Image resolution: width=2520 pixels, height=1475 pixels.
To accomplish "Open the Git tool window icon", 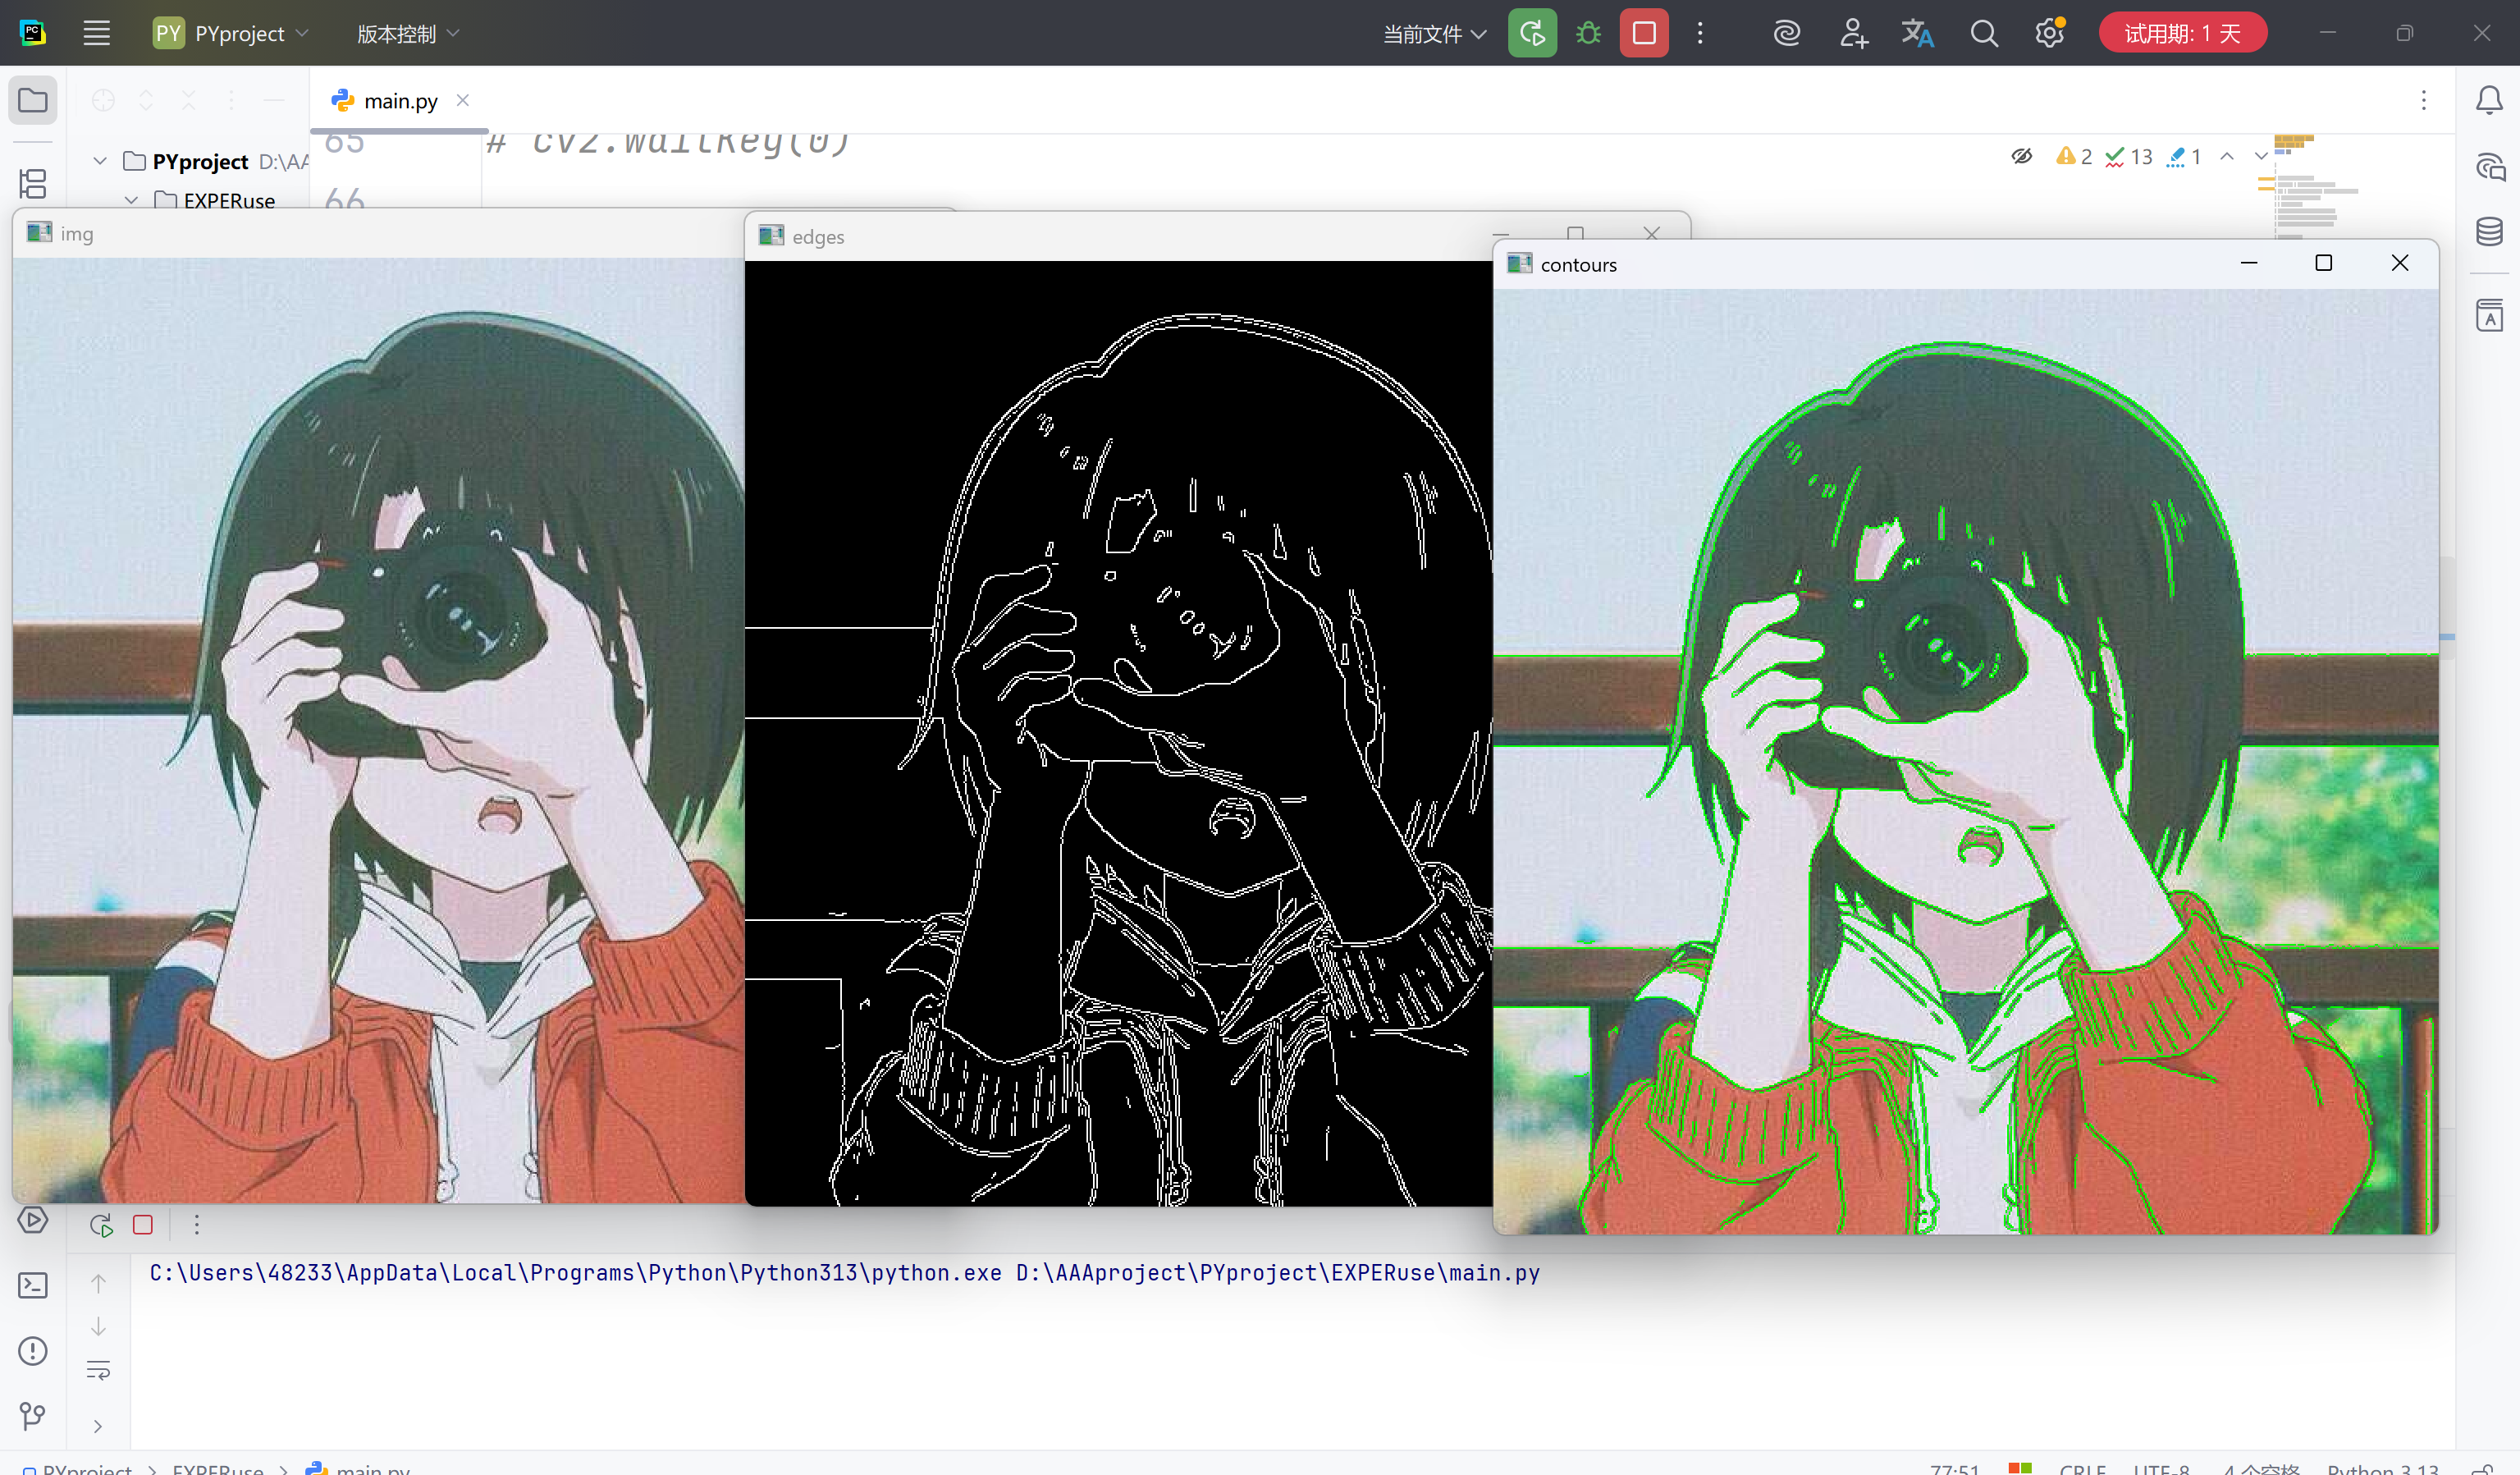I will pos(33,1416).
